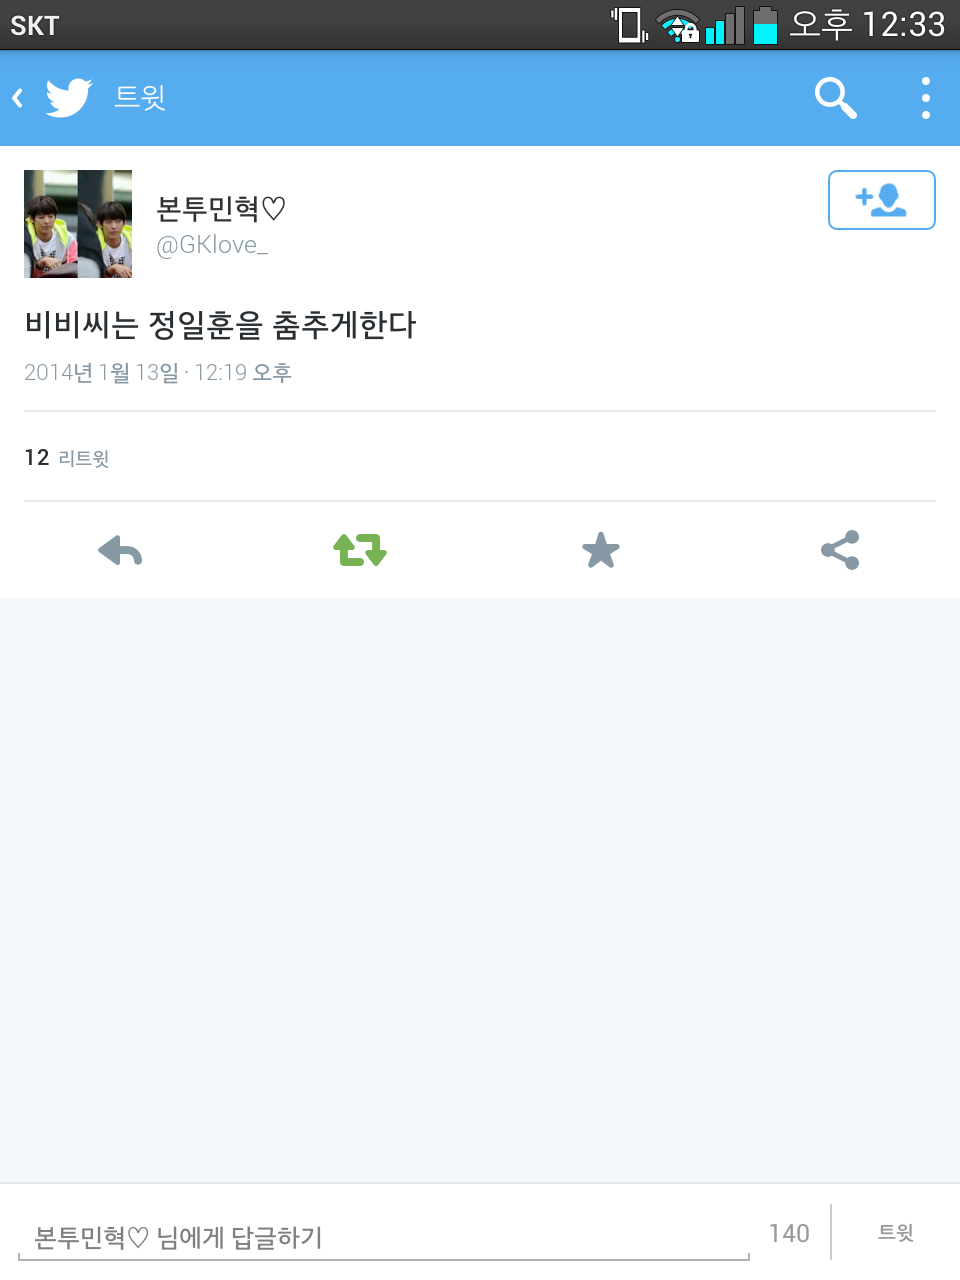Open the @GKlove_ handle

[x=212, y=245]
